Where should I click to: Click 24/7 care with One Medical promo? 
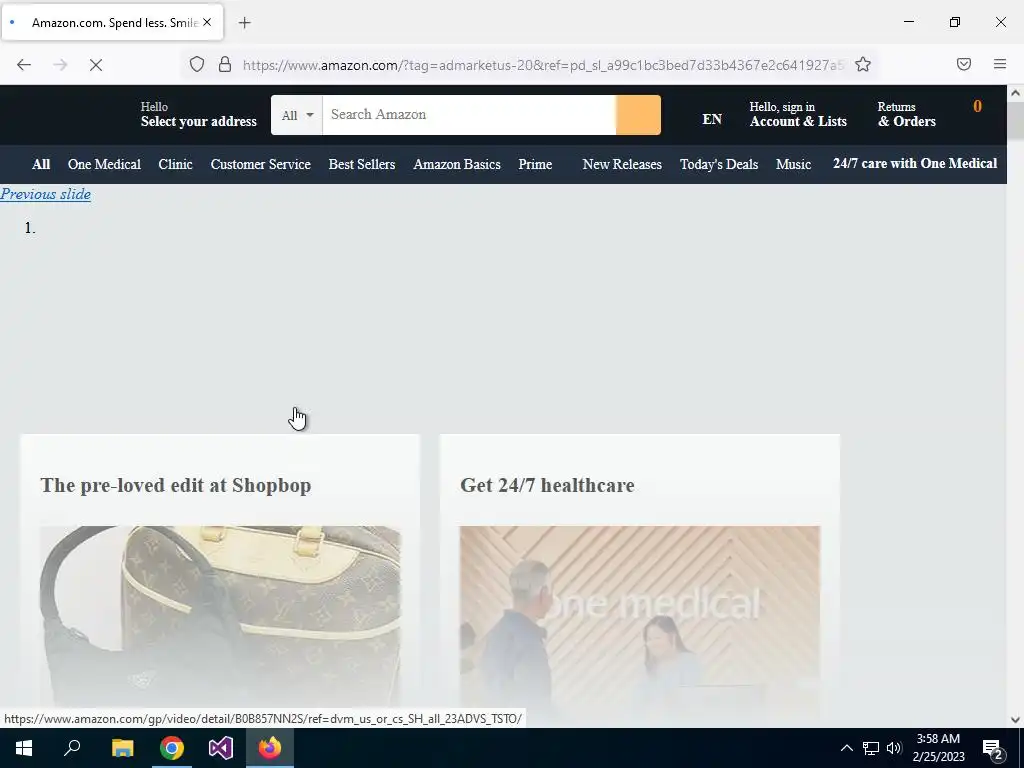click(915, 163)
